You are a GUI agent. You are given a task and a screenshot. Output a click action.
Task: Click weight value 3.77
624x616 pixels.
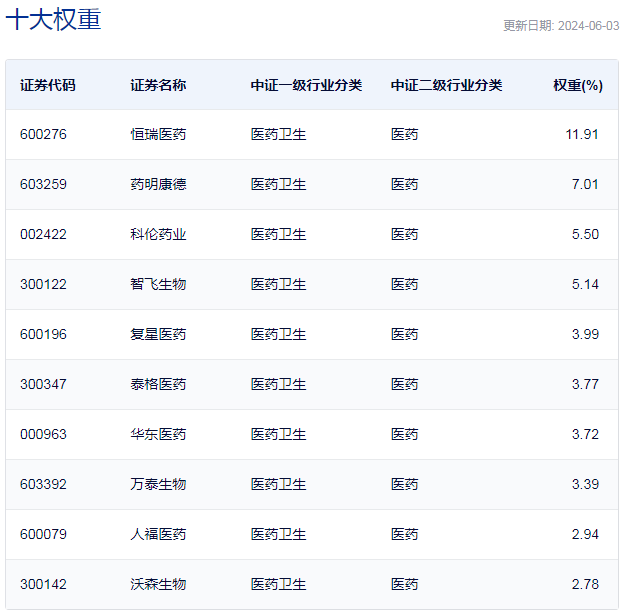tap(585, 384)
